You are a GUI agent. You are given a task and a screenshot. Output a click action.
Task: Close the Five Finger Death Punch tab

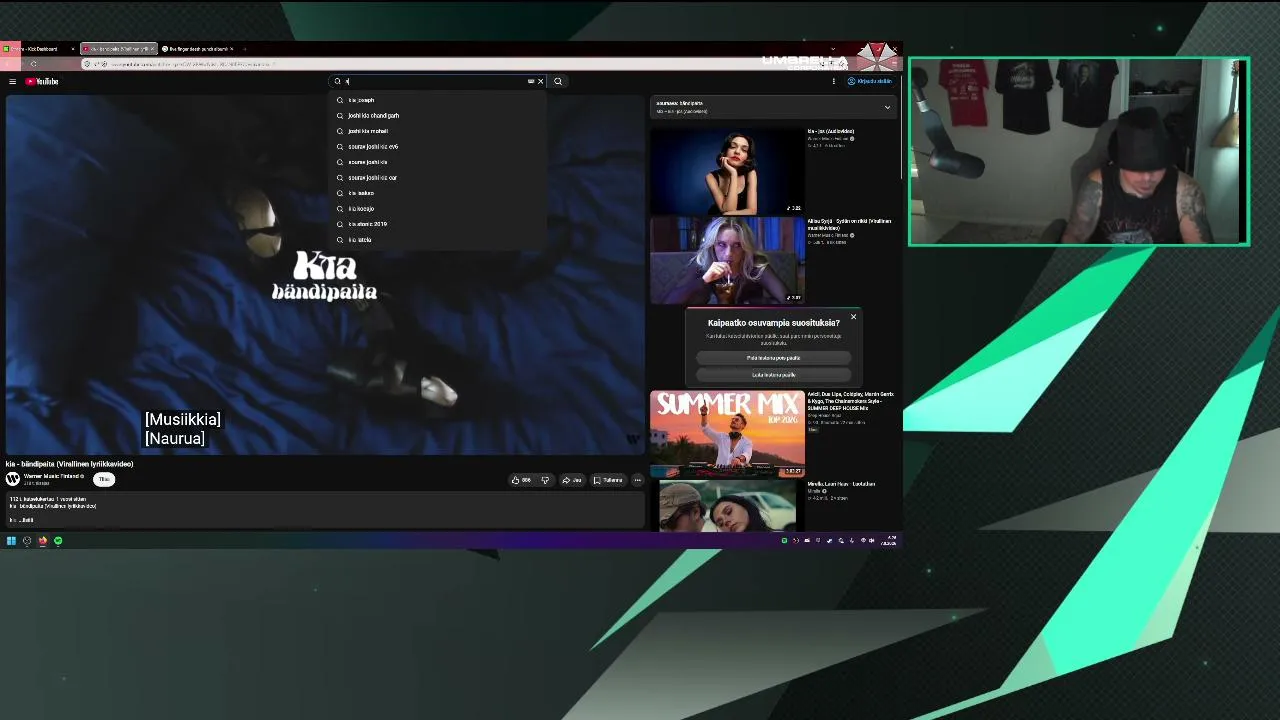click(231, 49)
